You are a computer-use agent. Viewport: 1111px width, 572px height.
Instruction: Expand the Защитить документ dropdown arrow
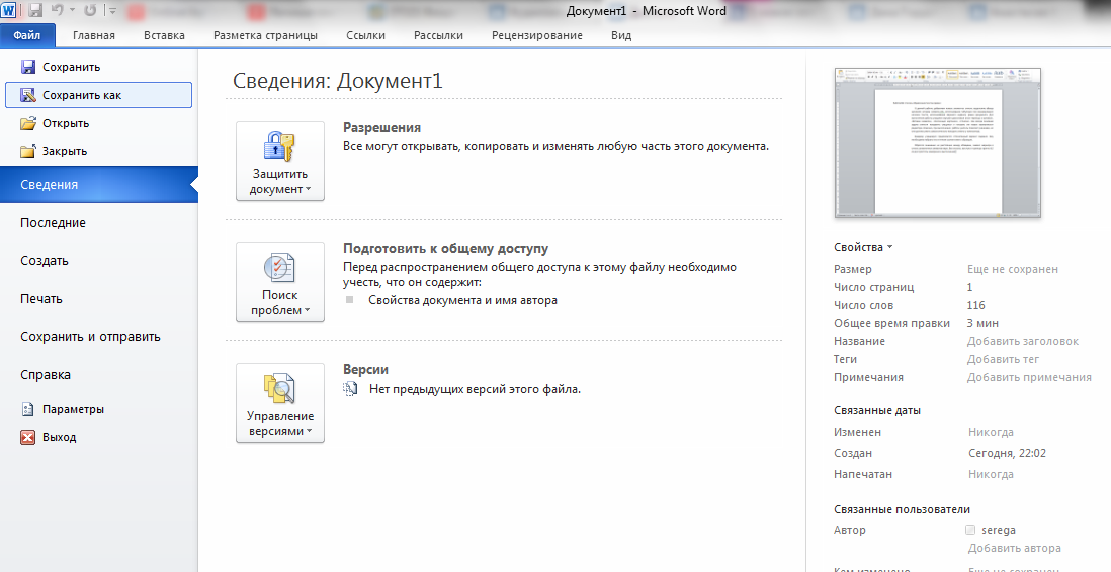[x=310, y=189]
